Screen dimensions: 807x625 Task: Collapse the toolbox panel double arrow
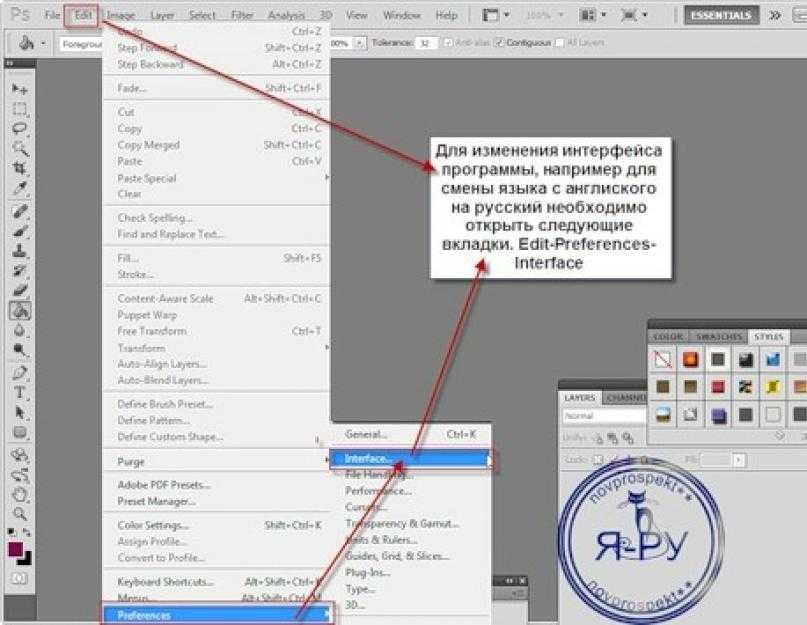click(10, 63)
